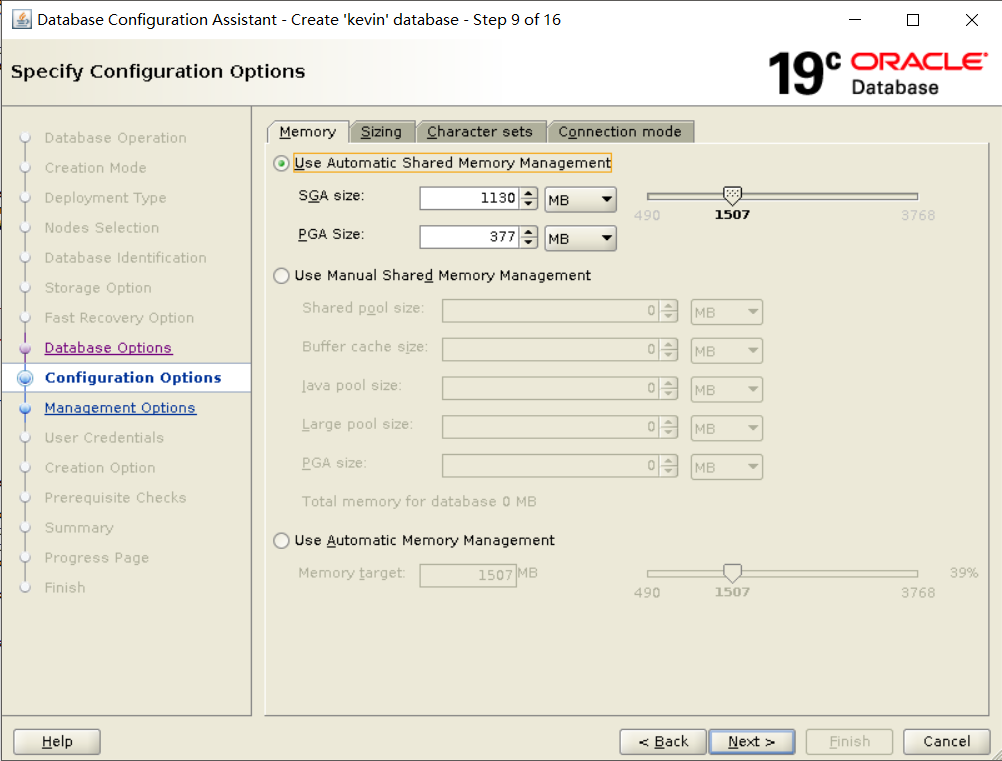
Task: Click Database Operation in steps list
Action: [x=116, y=138]
